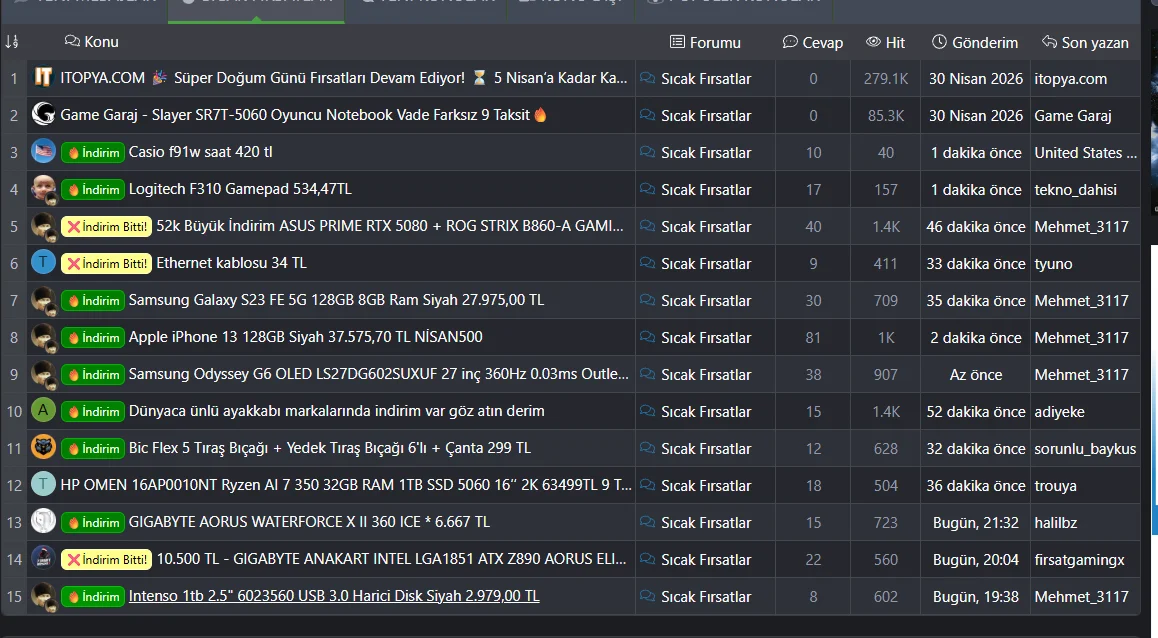Open trouya last poster profile

[x=1055, y=485]
